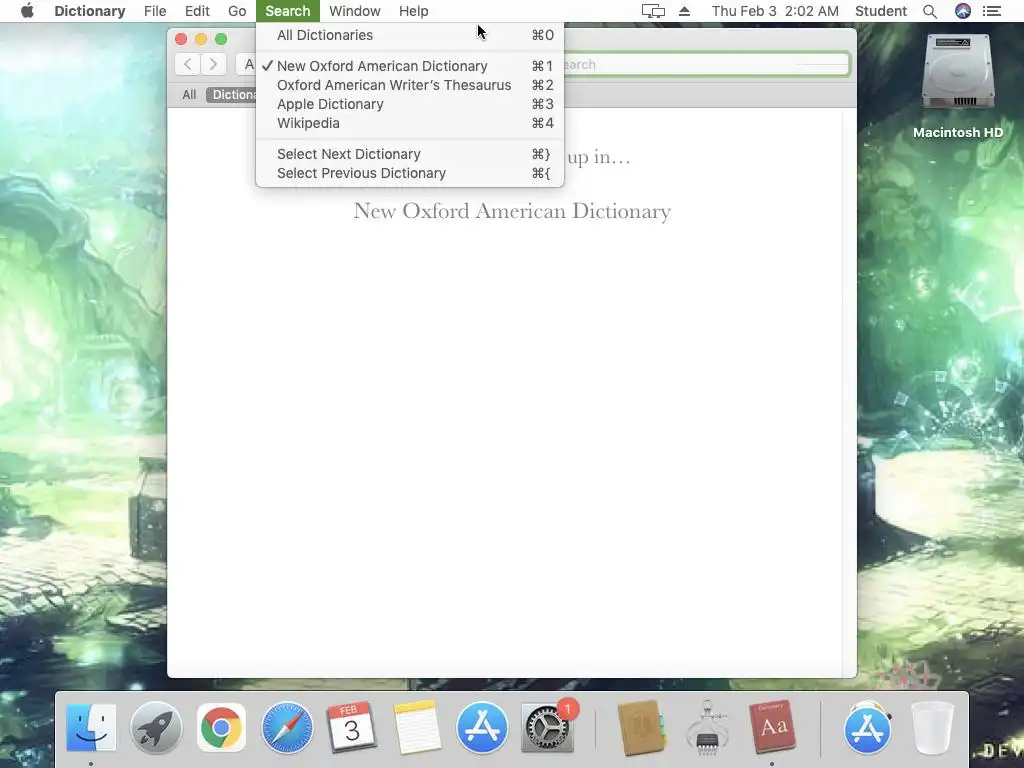Choose Apple Dictionary from Search menu
The height and width of the screenshot is (768, 1024).
(x=409, y=104)
